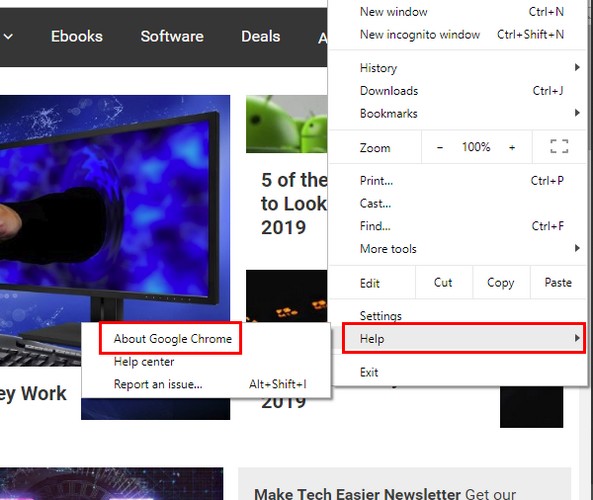
Task: Open Help center from the submenu
Action: [x=144, y=362]
